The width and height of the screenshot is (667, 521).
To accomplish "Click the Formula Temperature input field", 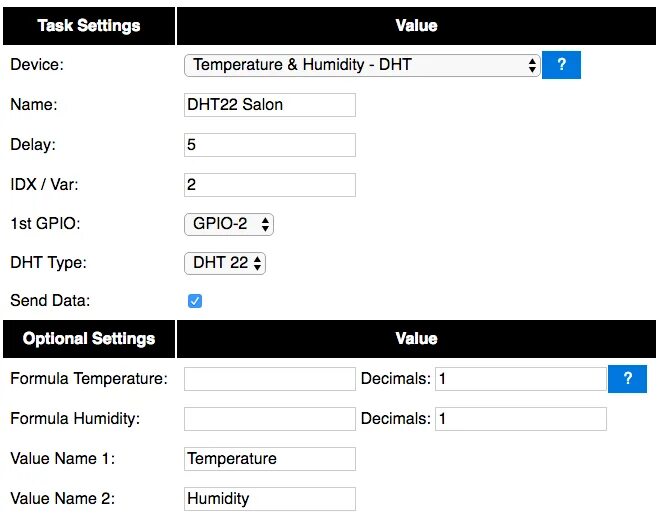I will coord(270,379).
